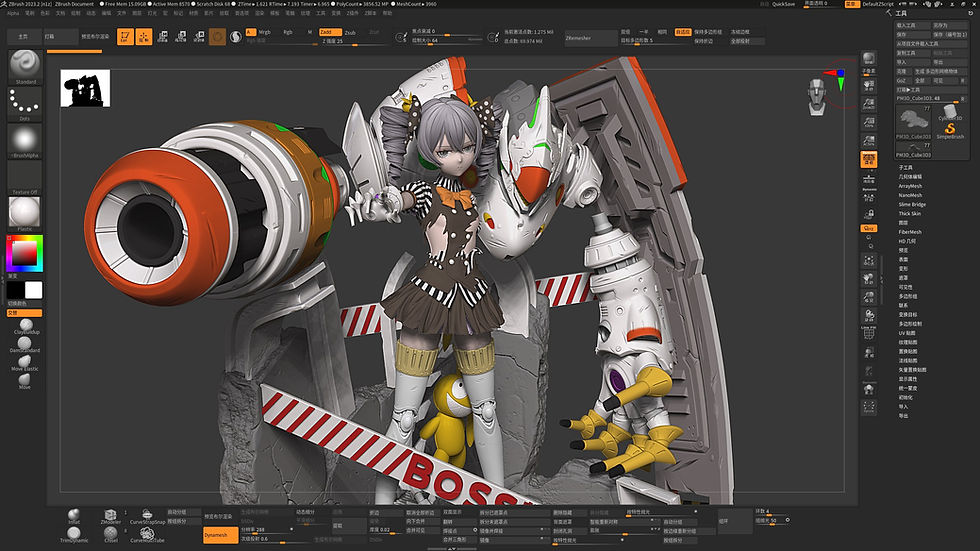Select the Move brush
This screenshot has height=551, width=980.
coord(25,380)
